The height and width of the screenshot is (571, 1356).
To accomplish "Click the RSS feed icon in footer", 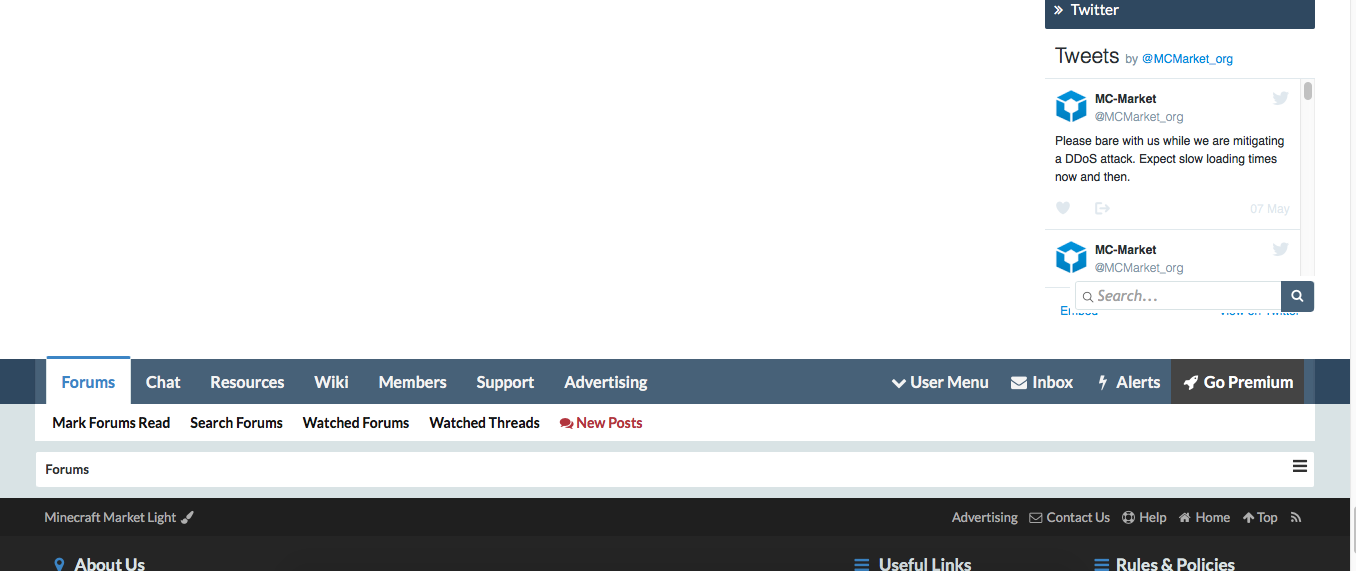I will 1296,517.
